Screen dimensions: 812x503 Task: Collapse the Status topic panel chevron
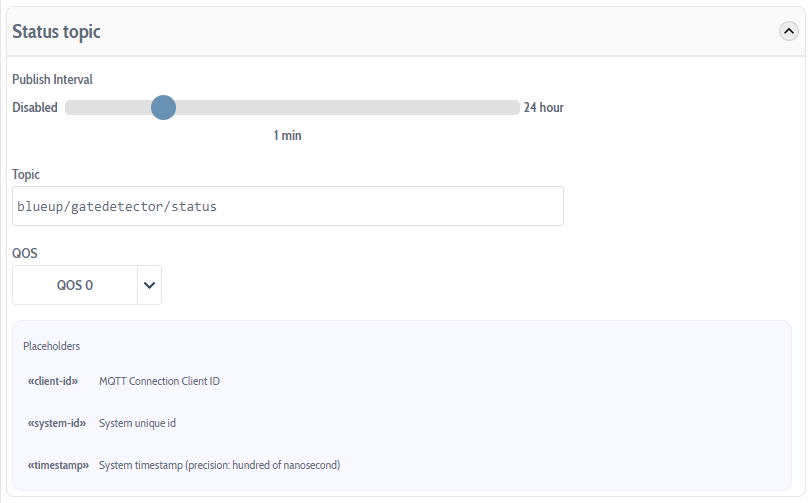point(788,31)
